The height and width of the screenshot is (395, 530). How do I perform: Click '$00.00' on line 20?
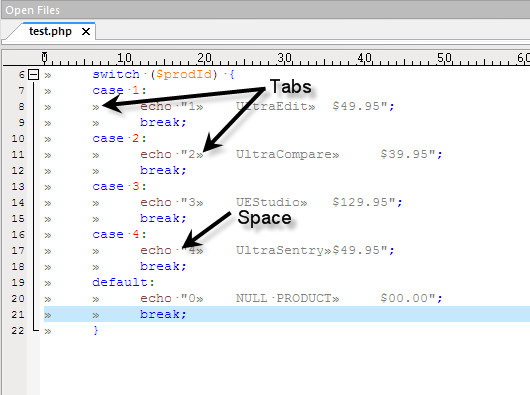[x=404, y=298]
